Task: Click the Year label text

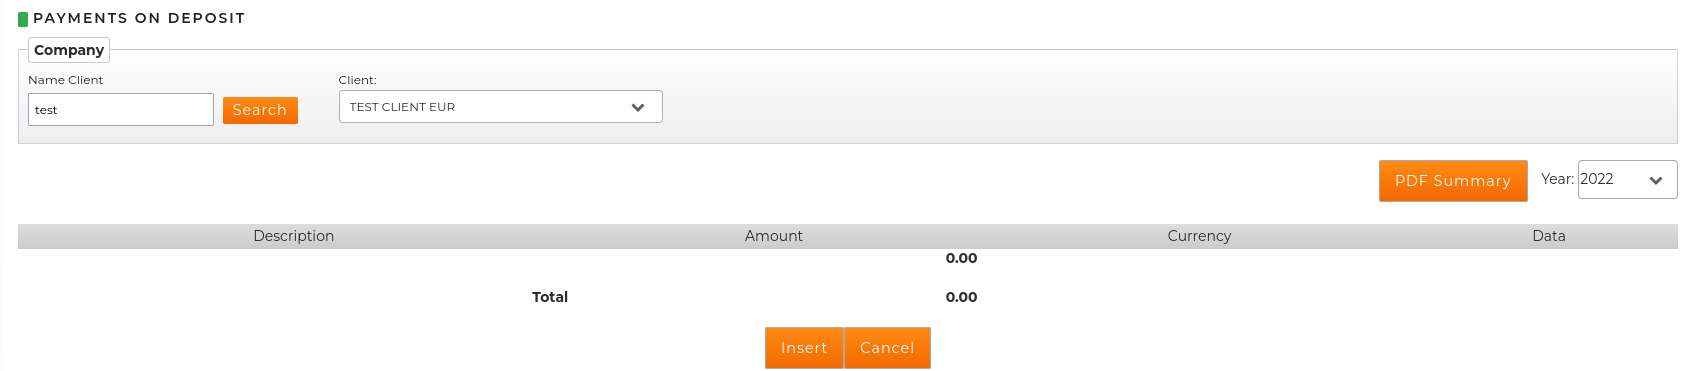Action: pyautogui.click(x=1557, y=179)
